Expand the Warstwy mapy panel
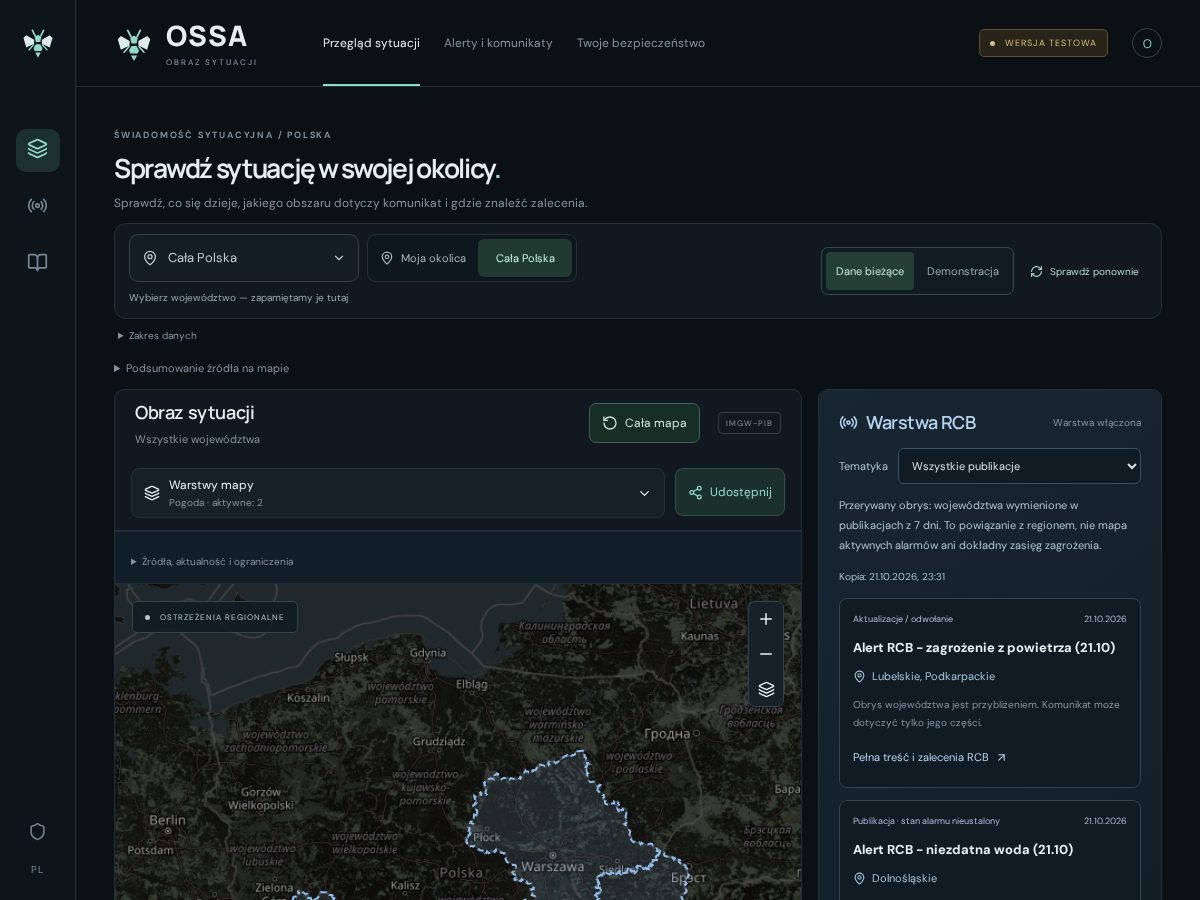The height and width of the screenshot is (900, 1200). (x=398, y=493)
